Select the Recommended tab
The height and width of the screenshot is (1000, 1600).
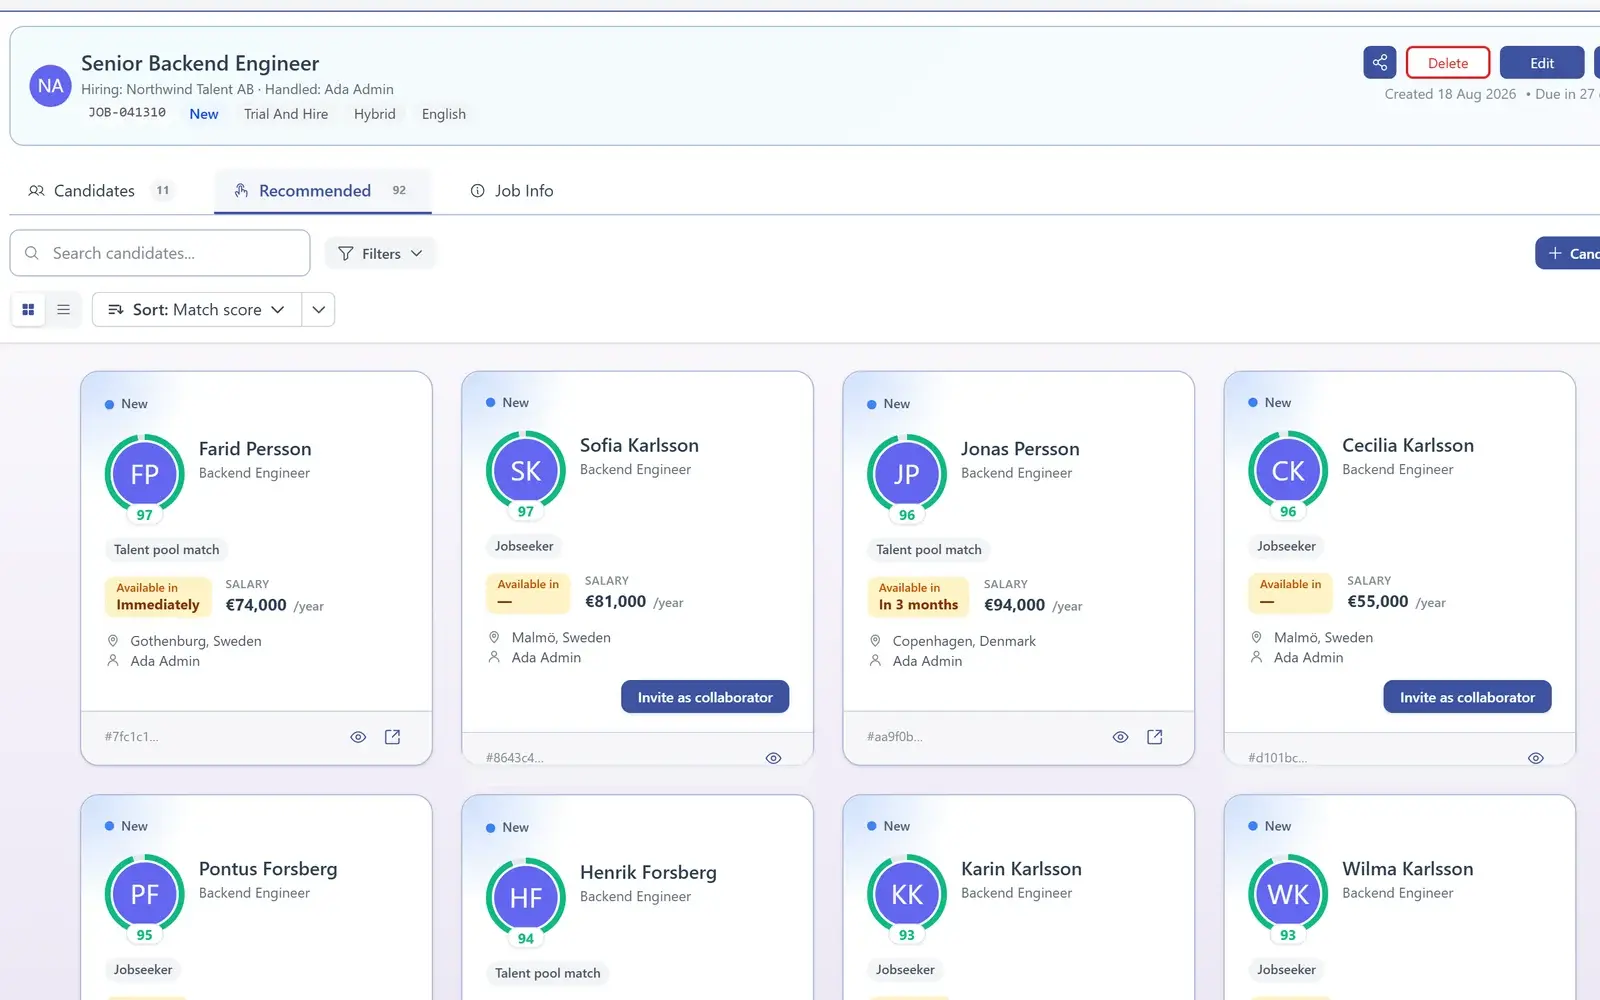tap(322, 191)
